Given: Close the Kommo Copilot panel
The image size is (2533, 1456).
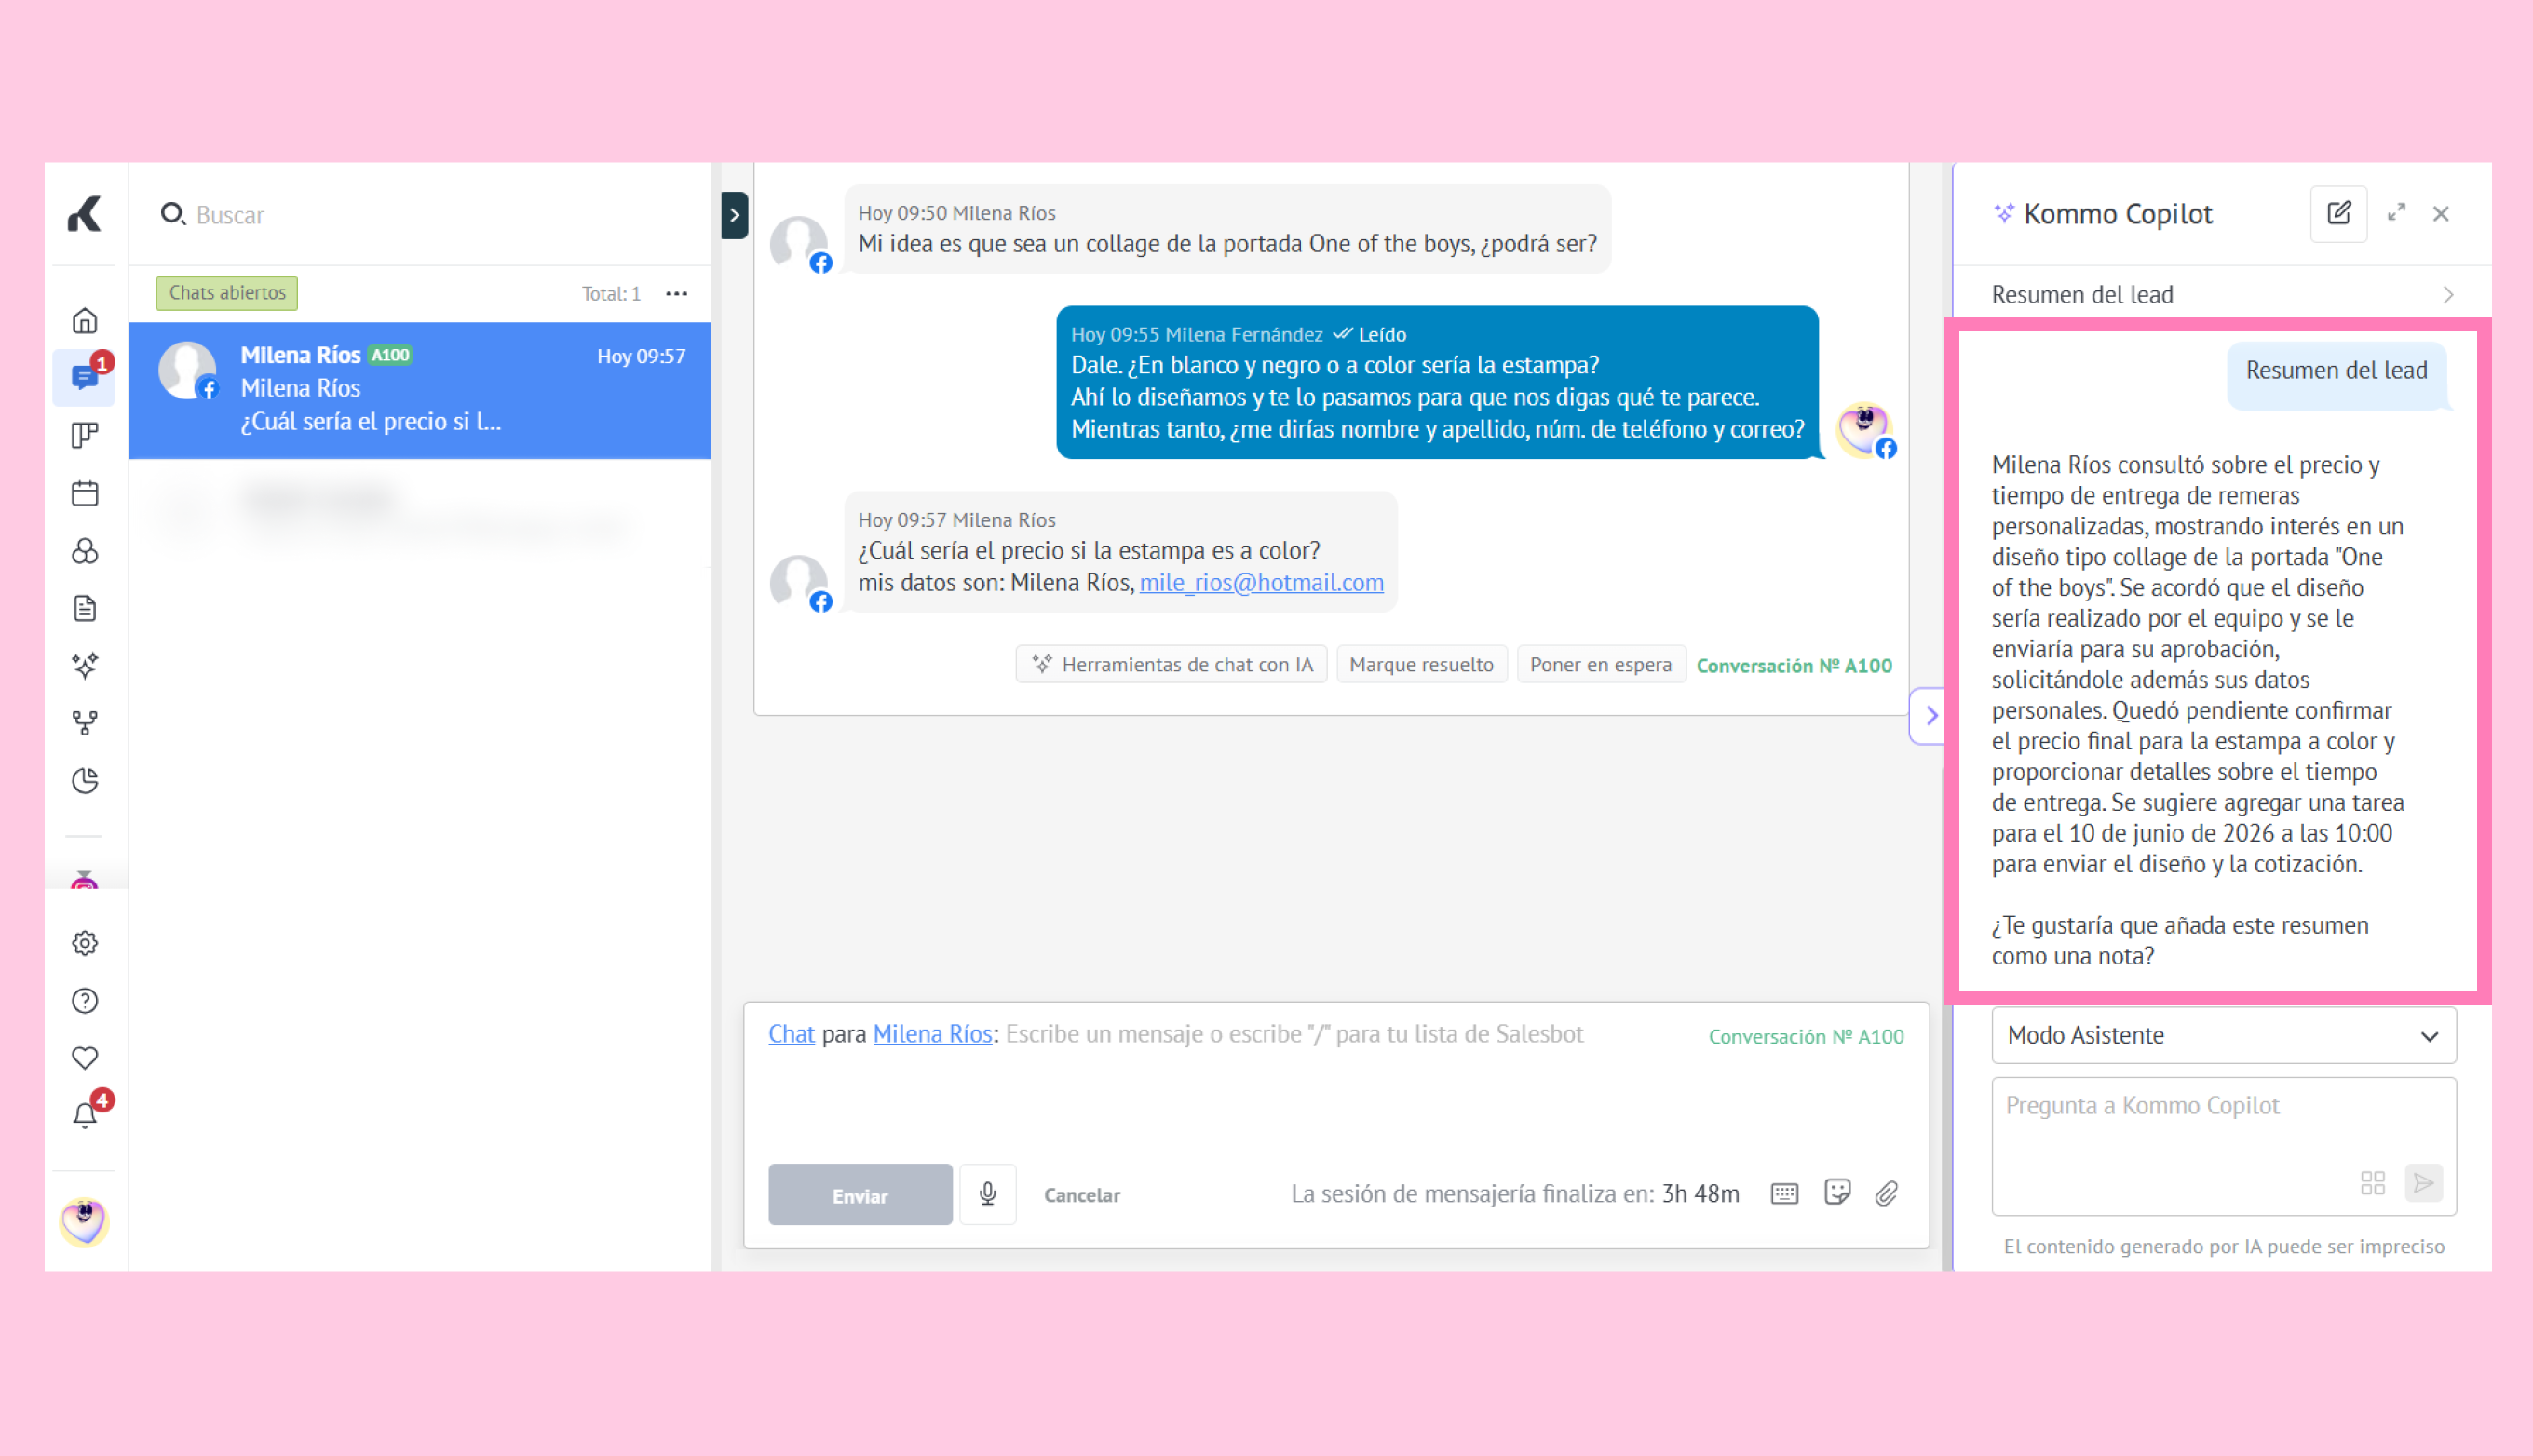Looking at the screenshot, I should click(2441, 214).
